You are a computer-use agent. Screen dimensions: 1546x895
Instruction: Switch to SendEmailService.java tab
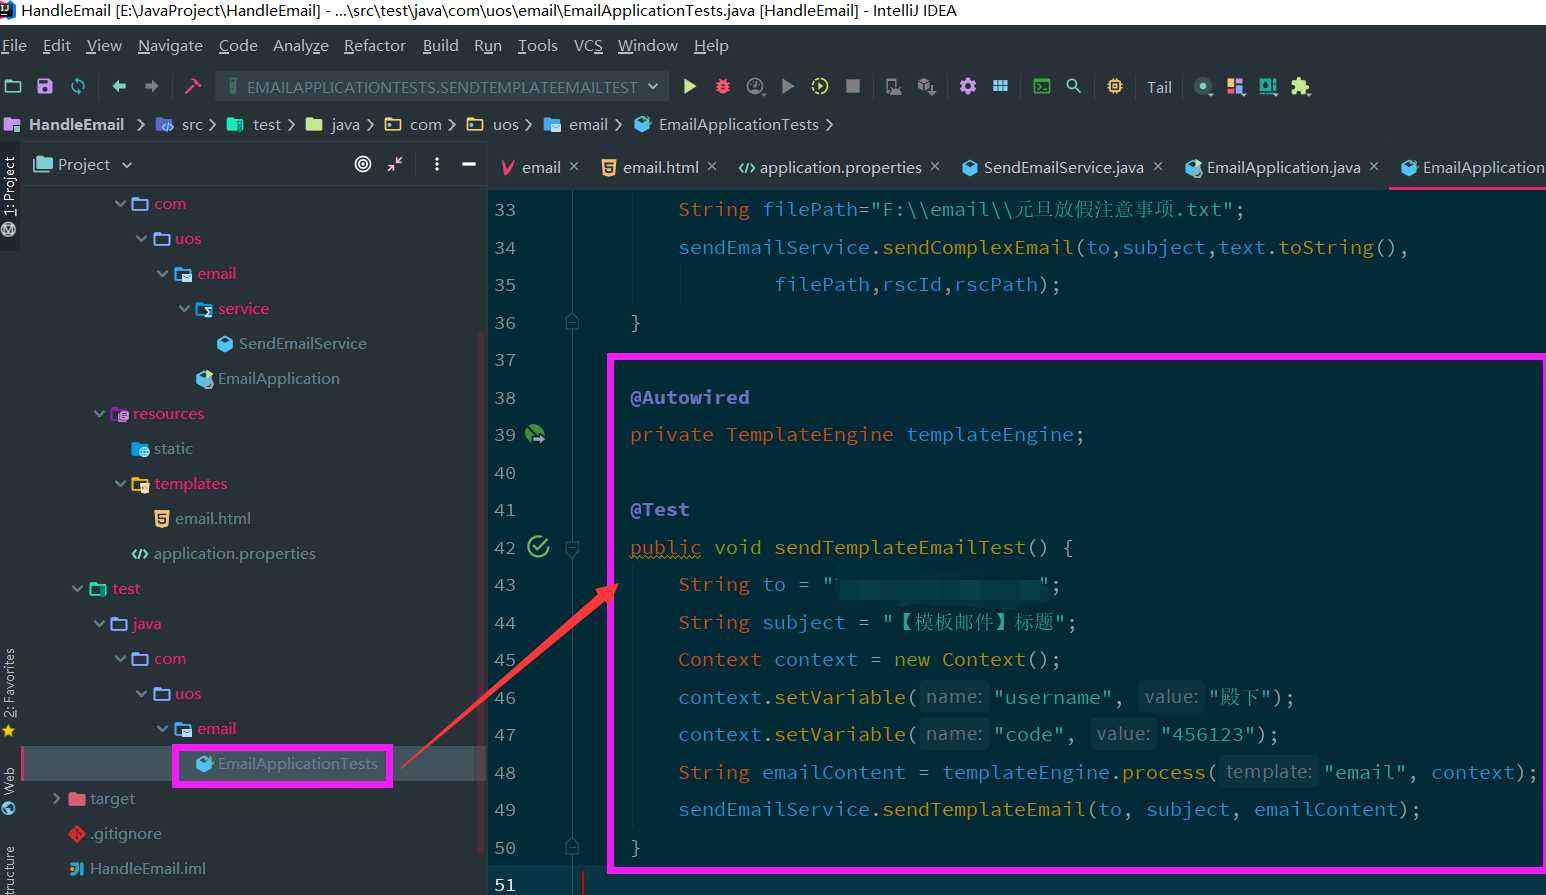click(1054, 167)
